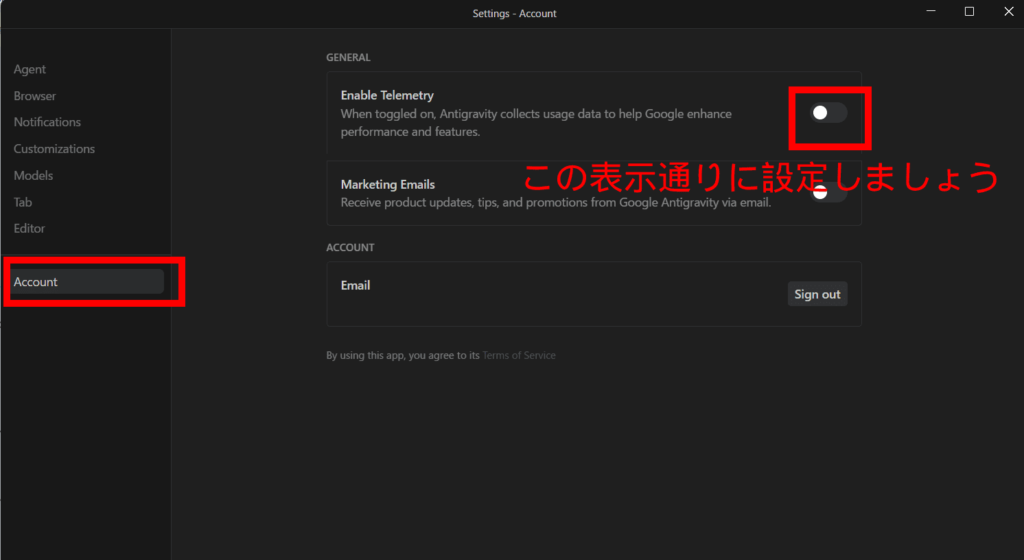
Task: Open the Agent settings section
Action: pos(30,69)
